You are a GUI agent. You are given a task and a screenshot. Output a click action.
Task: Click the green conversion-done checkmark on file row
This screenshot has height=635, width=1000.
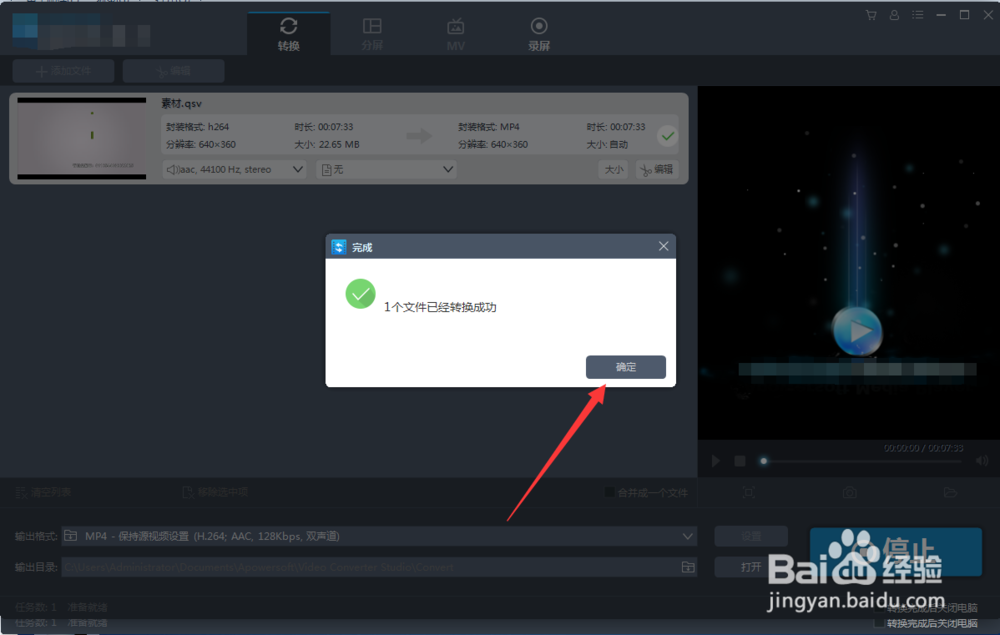[667, 136]
